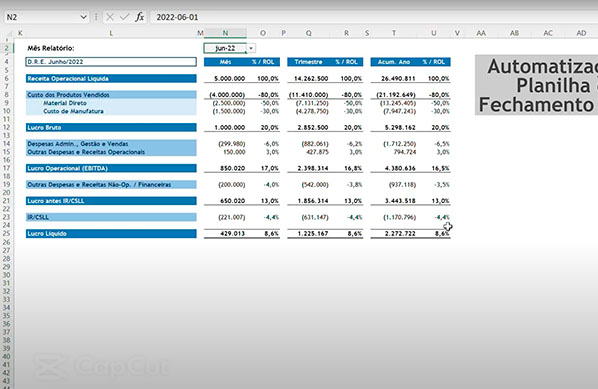Click the Cancel X icon in formula bar
Viewport: 598px width, 389px height.
pos(110,17)
